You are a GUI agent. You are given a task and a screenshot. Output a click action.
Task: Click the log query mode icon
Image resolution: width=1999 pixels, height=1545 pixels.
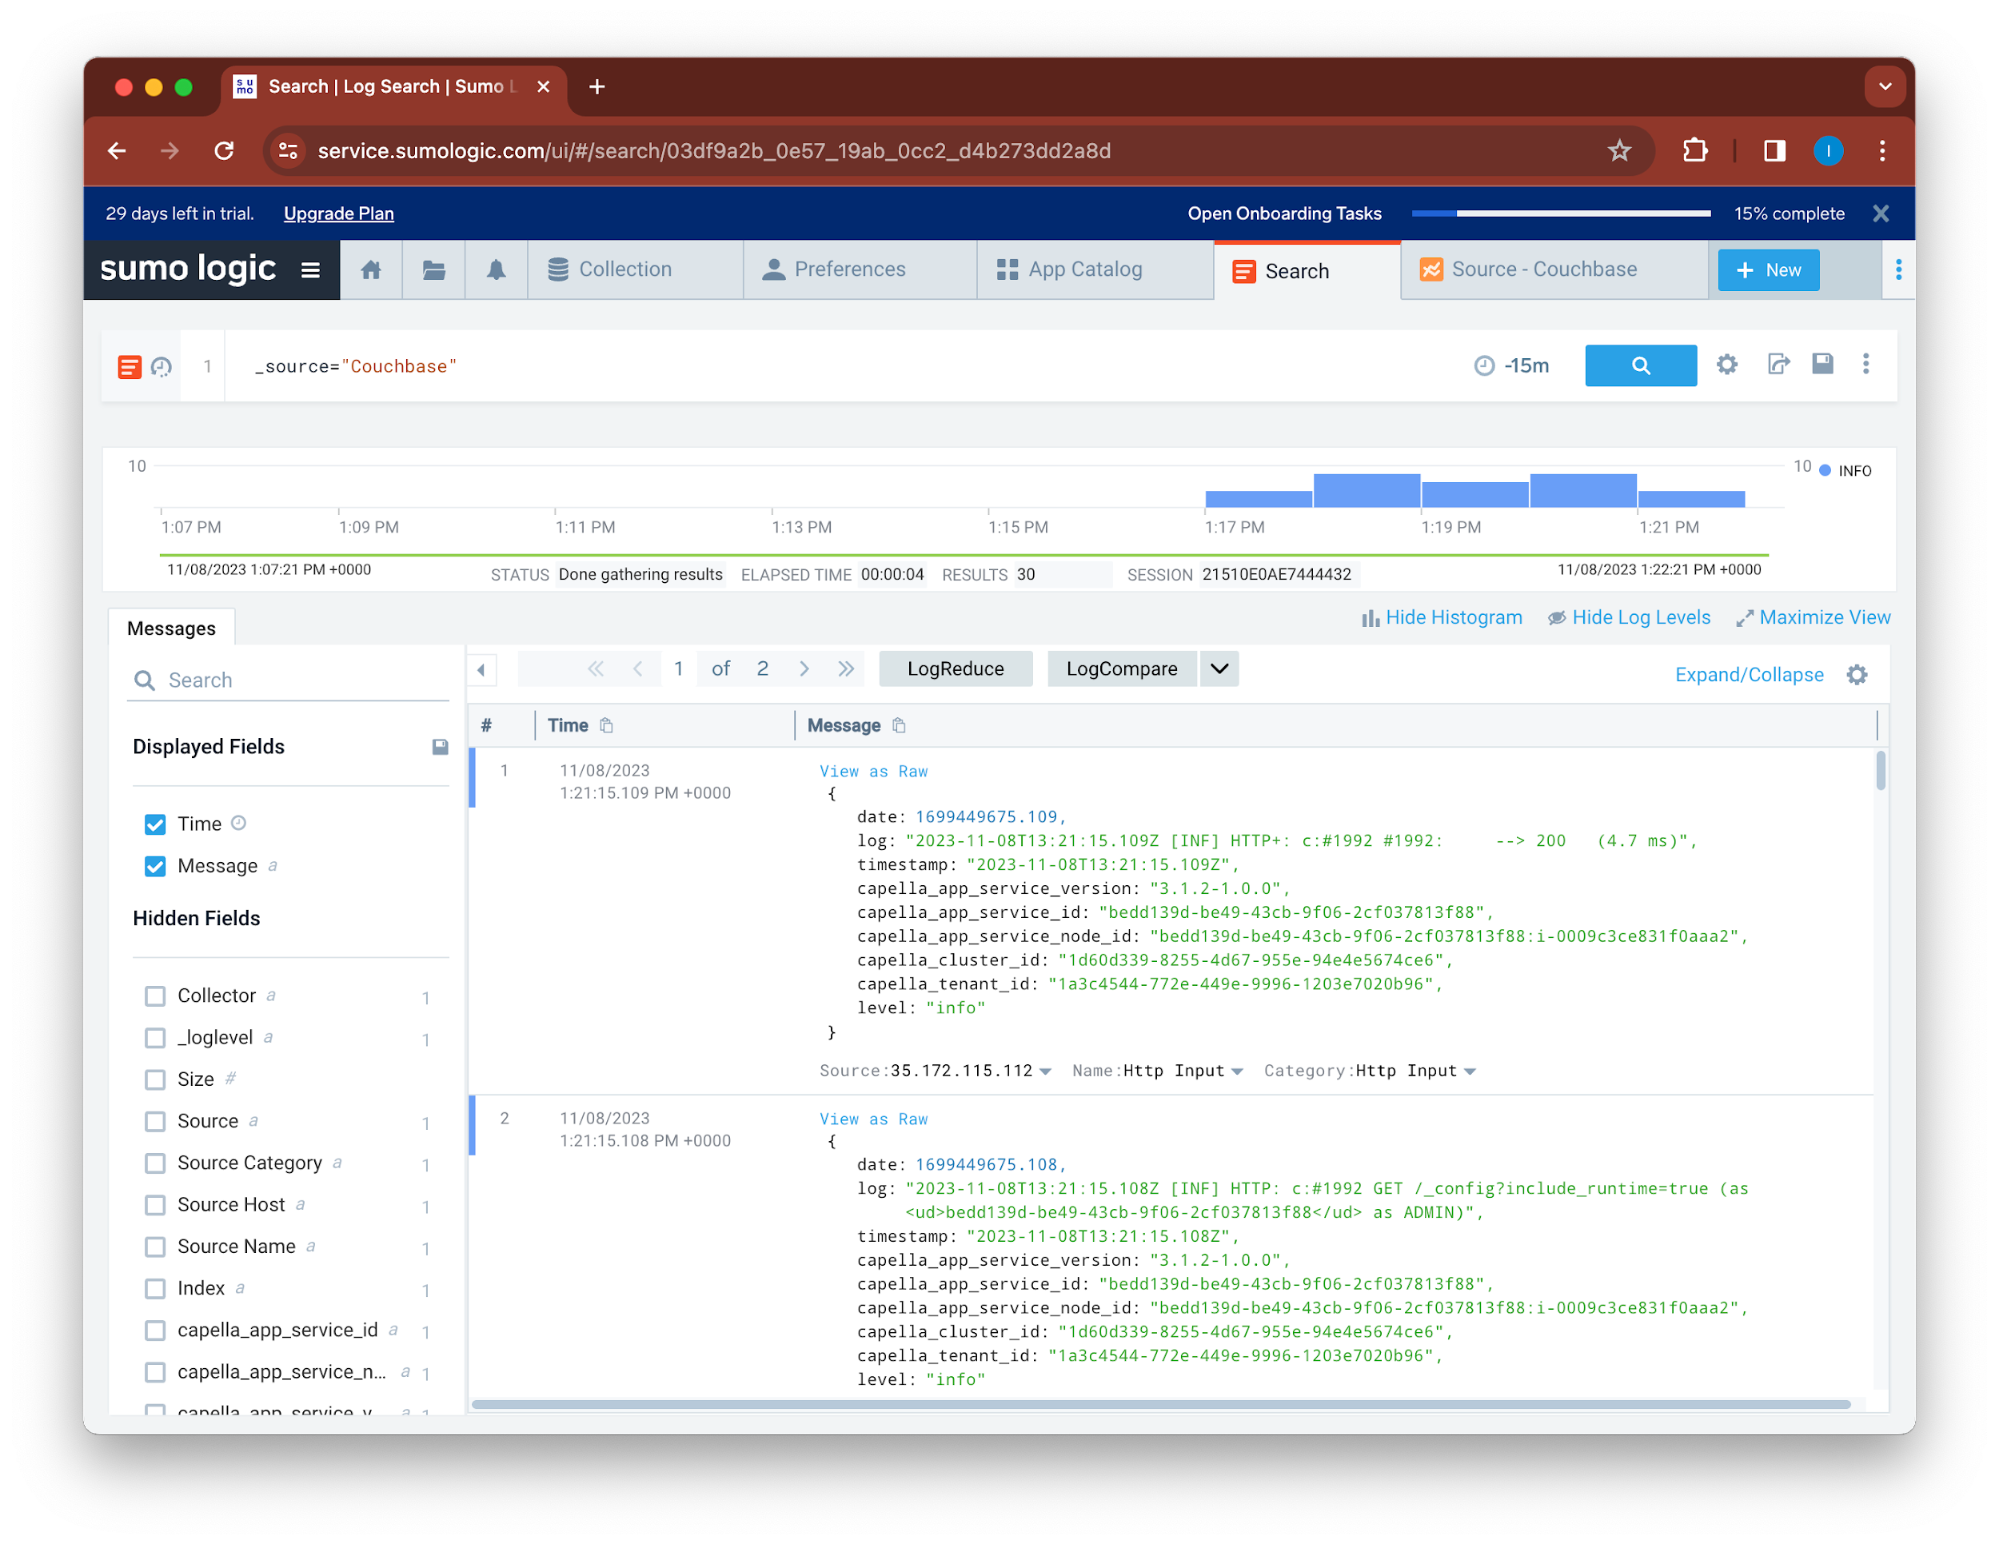coord(129,367)
